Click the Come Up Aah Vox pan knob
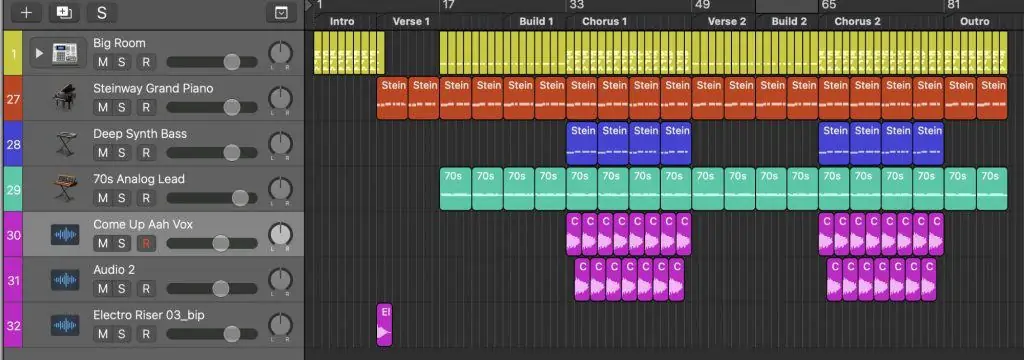This screenshot has width=1024, height=360. 280,235
